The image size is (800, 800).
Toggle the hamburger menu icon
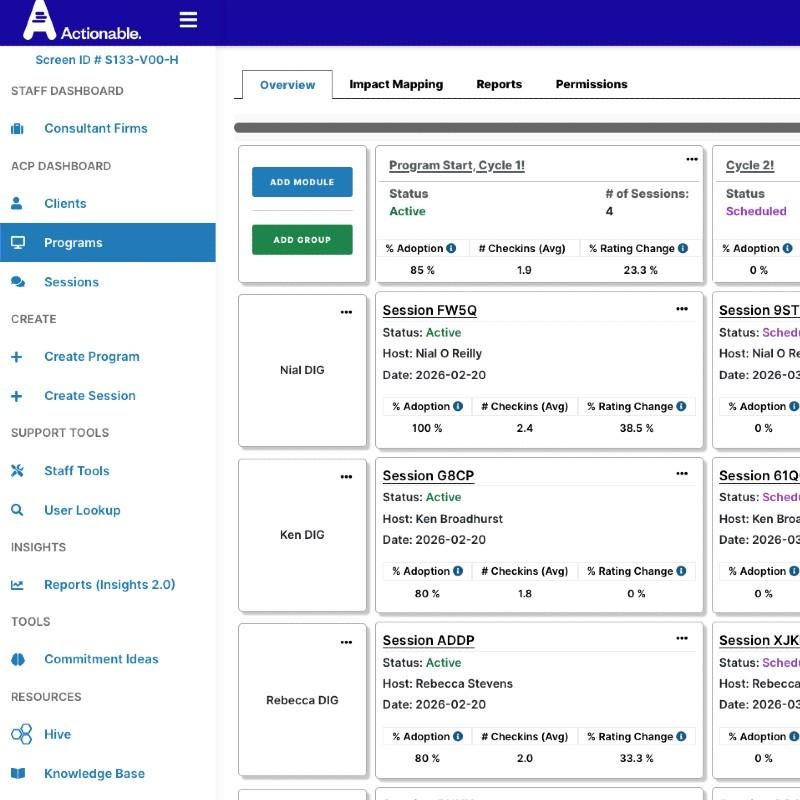pos(188,20)
